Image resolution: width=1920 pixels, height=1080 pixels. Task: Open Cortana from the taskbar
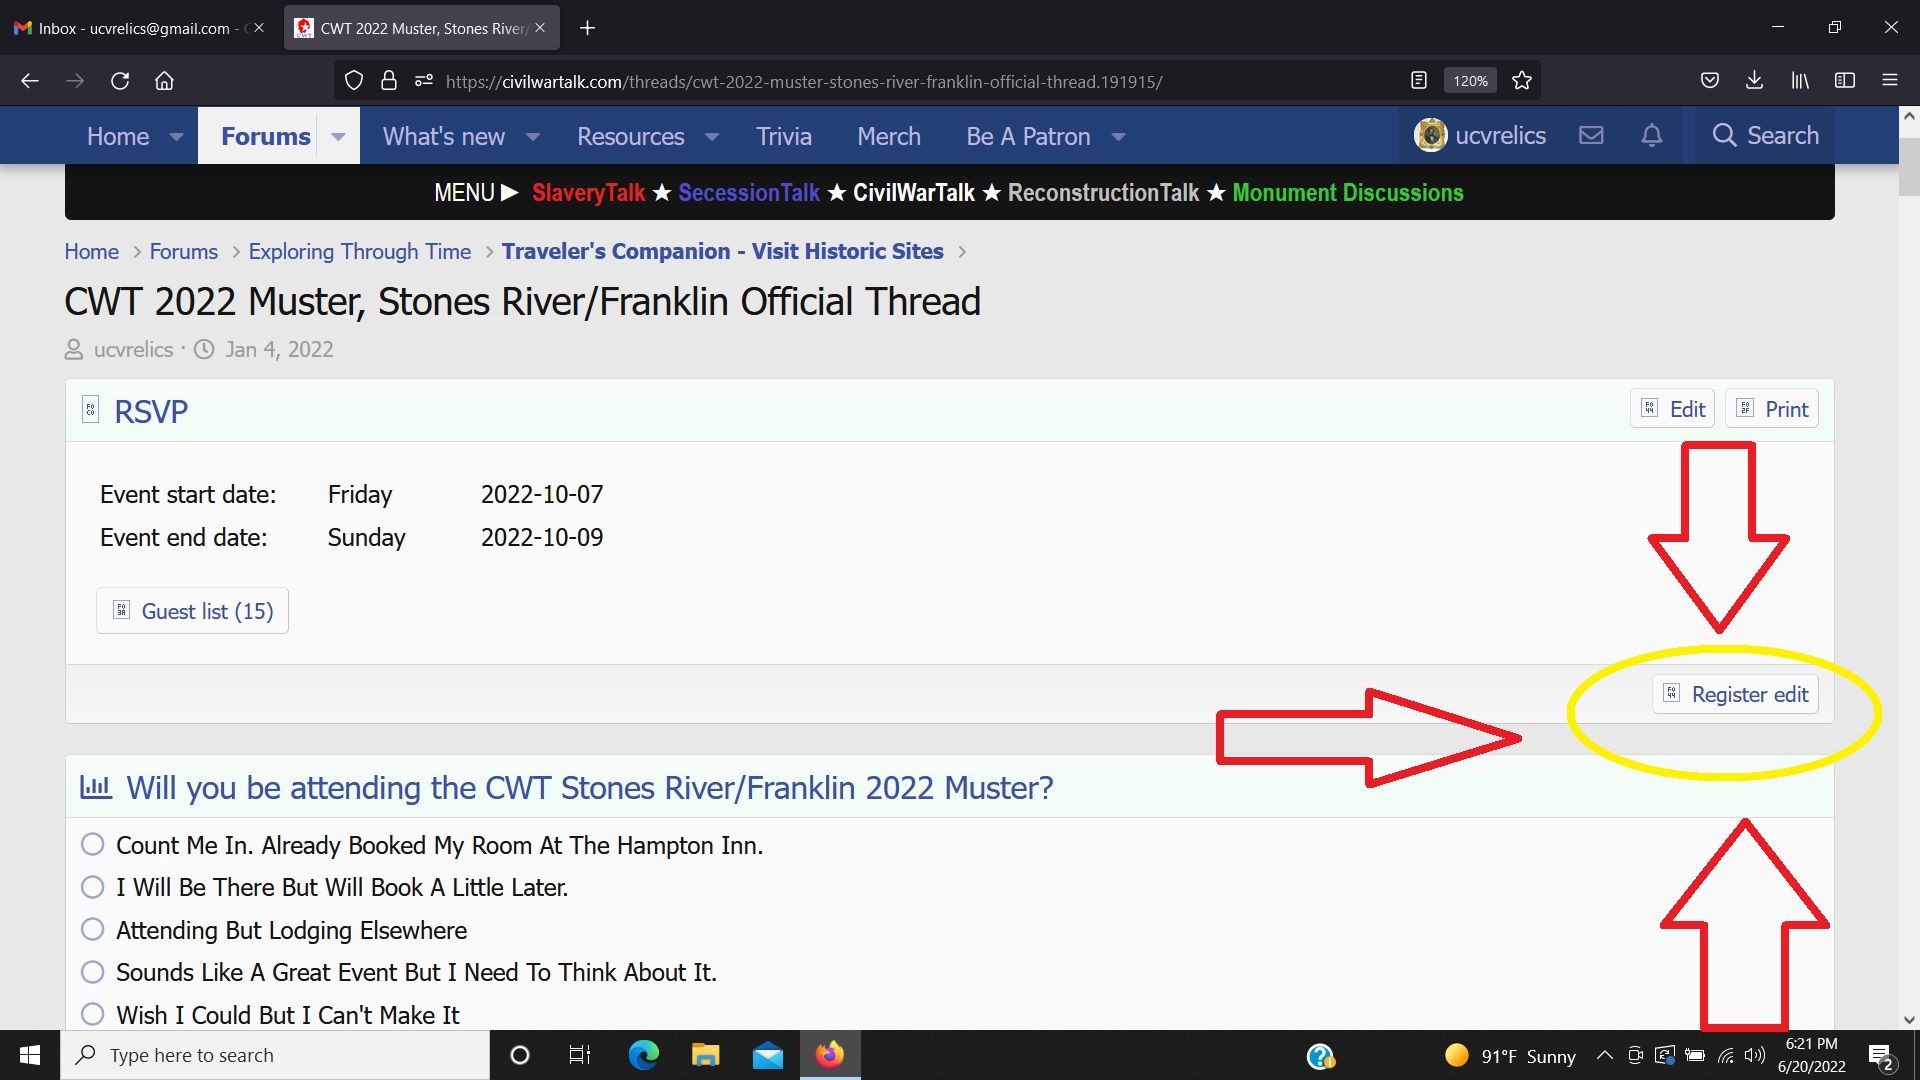(519, 1055)
